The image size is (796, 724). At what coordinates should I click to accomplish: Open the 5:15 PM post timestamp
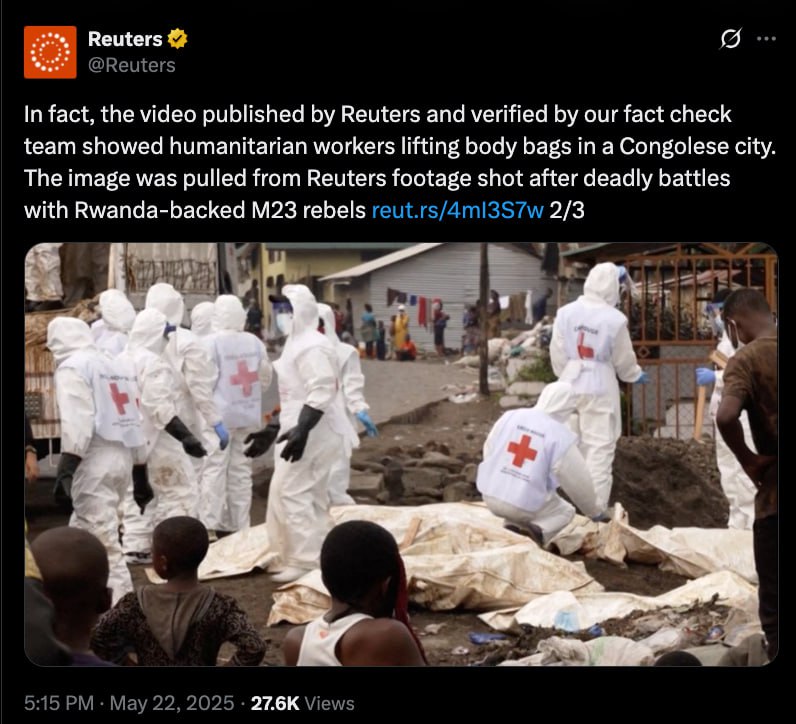click(x=59, y=703)
